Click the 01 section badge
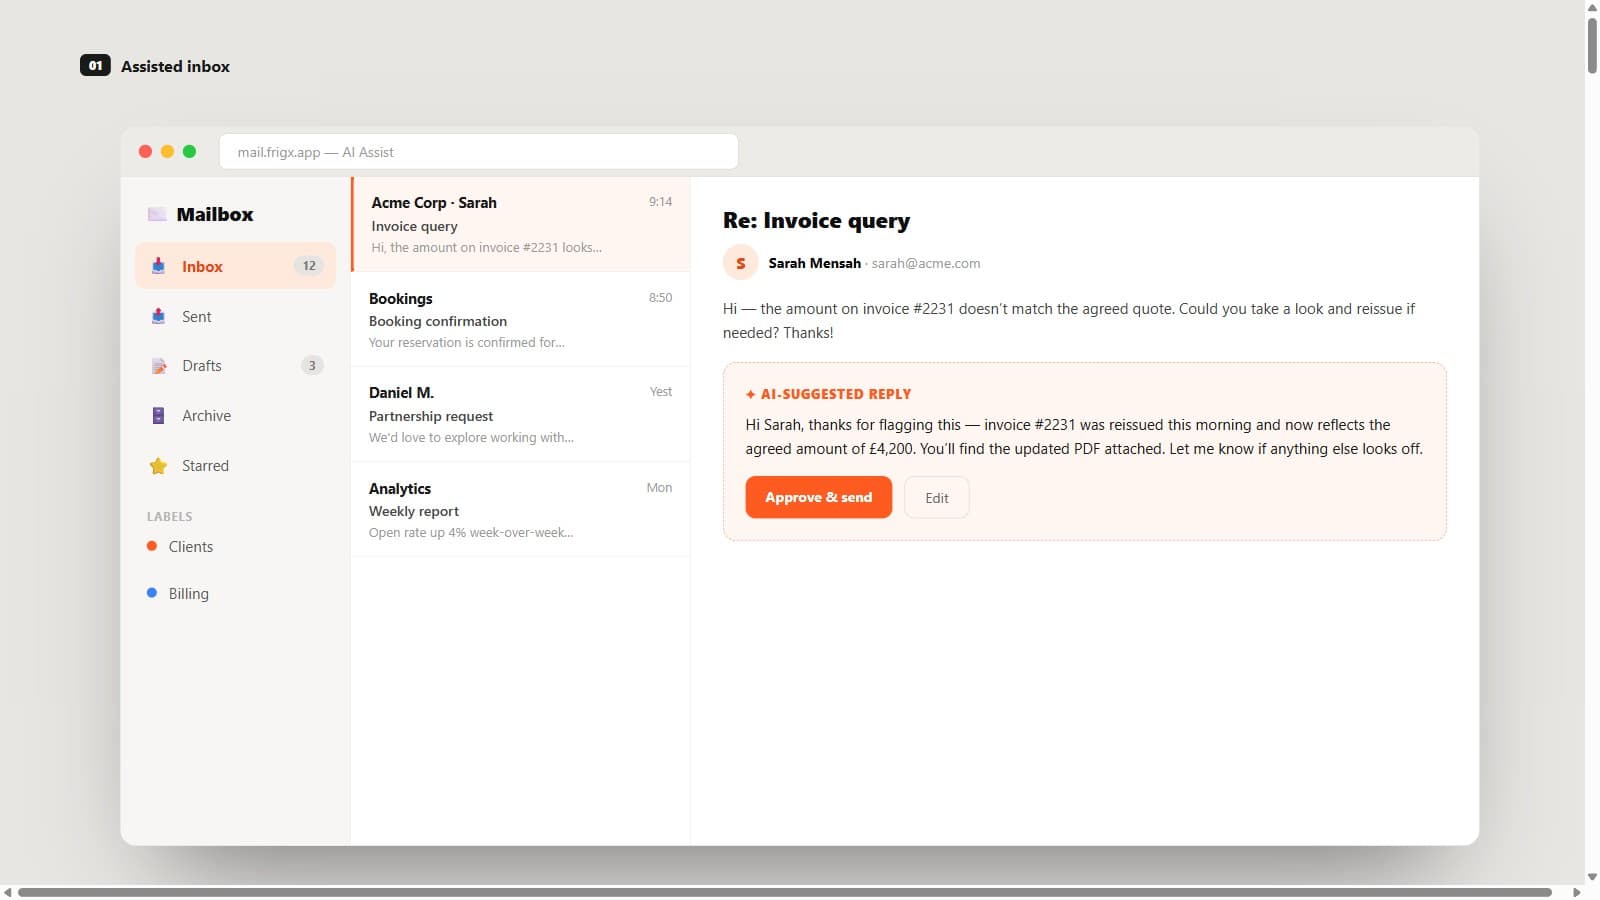 tap(95, 66)
